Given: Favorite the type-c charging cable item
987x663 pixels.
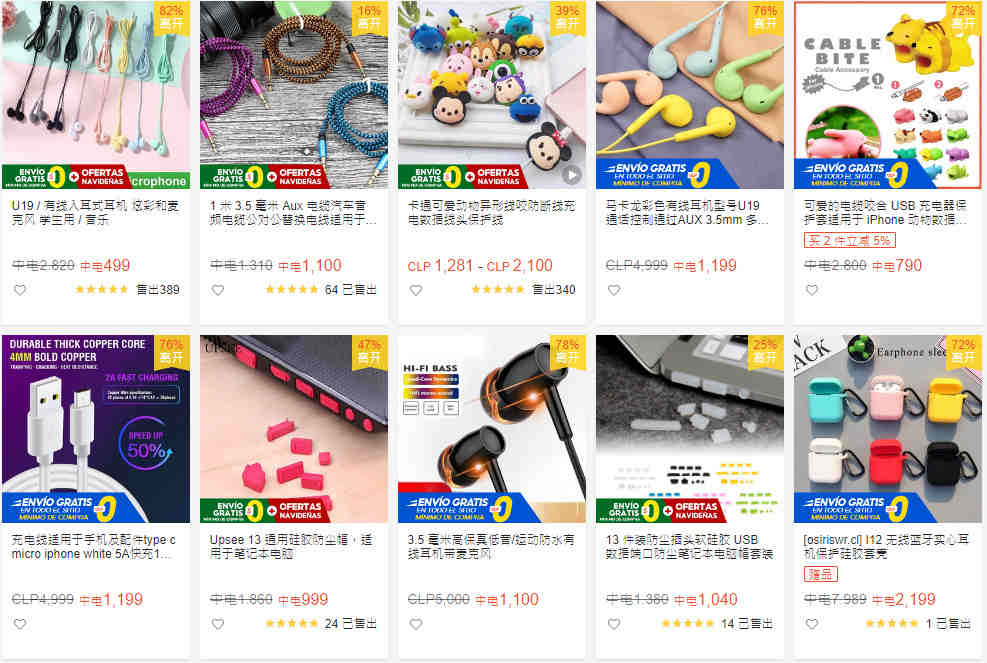Looking at the screenshot, I should pos(20,624).
